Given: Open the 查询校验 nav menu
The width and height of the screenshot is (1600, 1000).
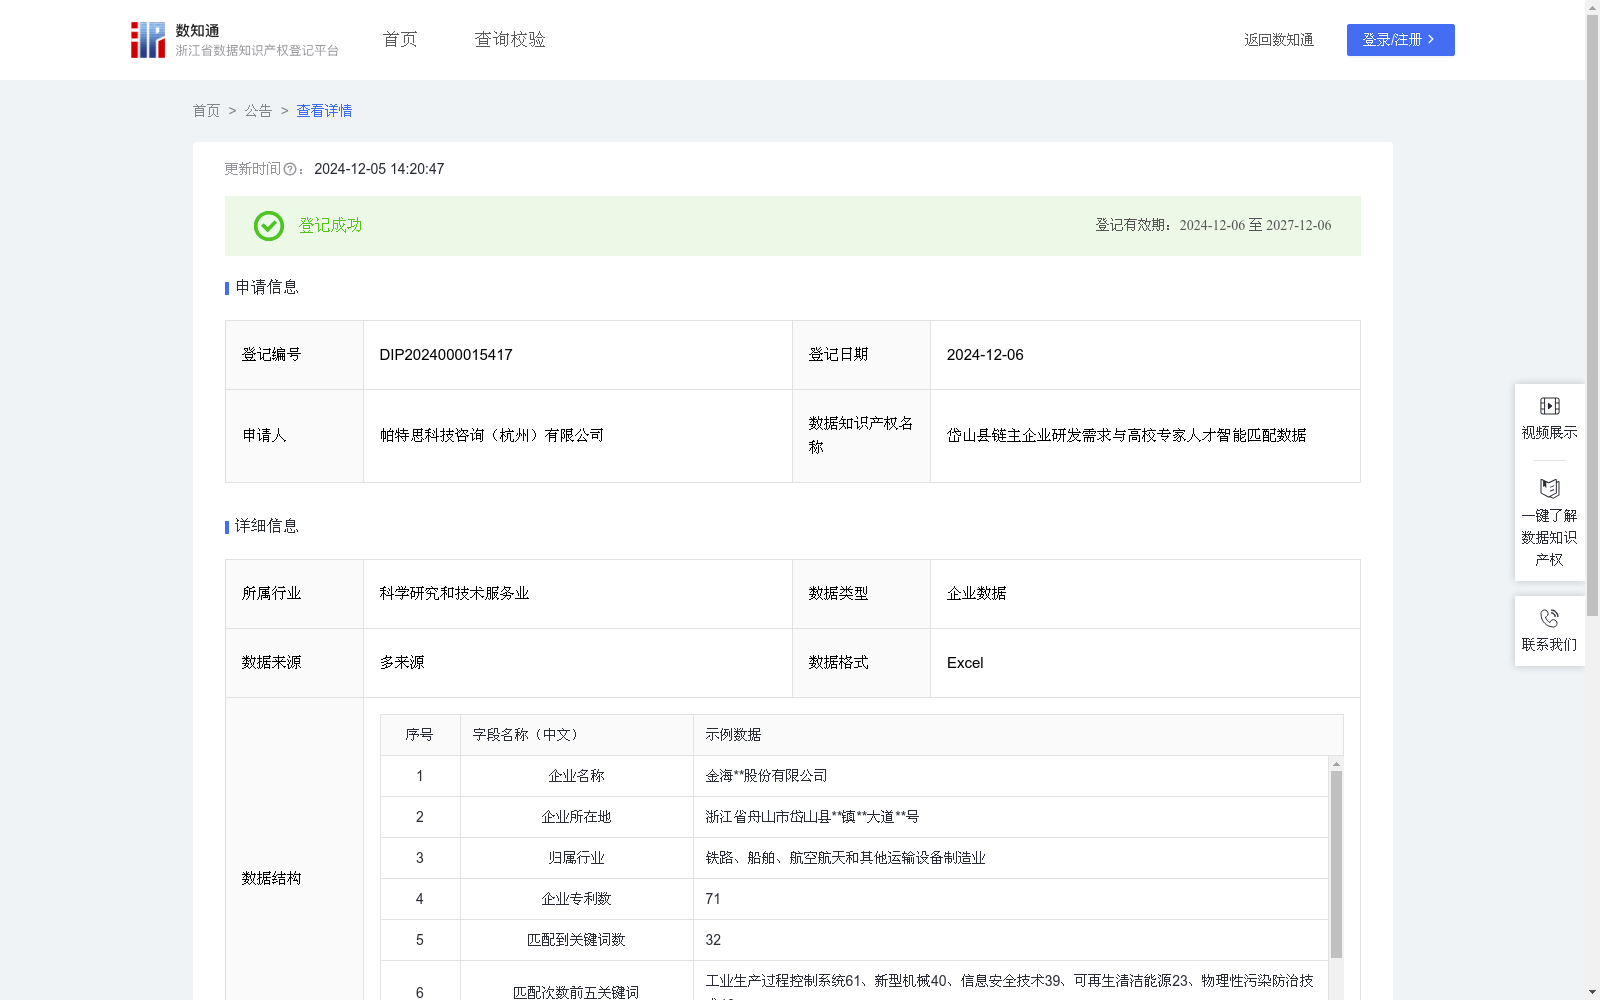Looking at the screenshot, I should tap(510, 40).
